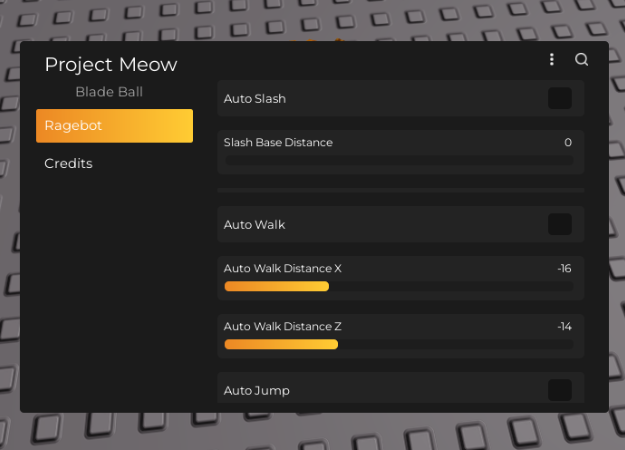Click the Auto Walk label text
Image resolution: width=625 pixels, height=450 pixels.
254,225
